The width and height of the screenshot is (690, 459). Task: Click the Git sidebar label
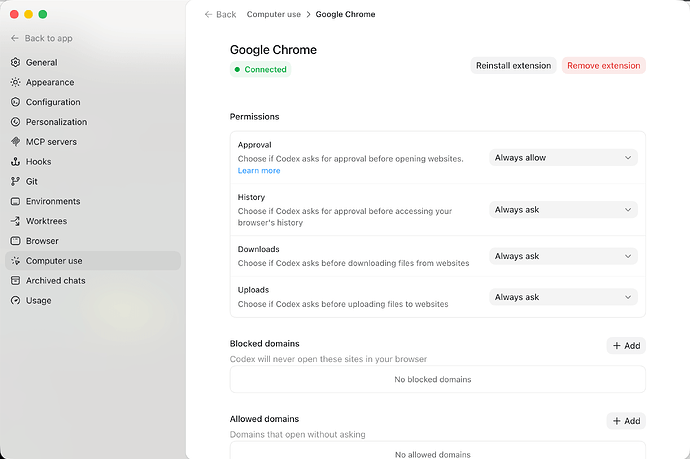(x=32, y=181)
